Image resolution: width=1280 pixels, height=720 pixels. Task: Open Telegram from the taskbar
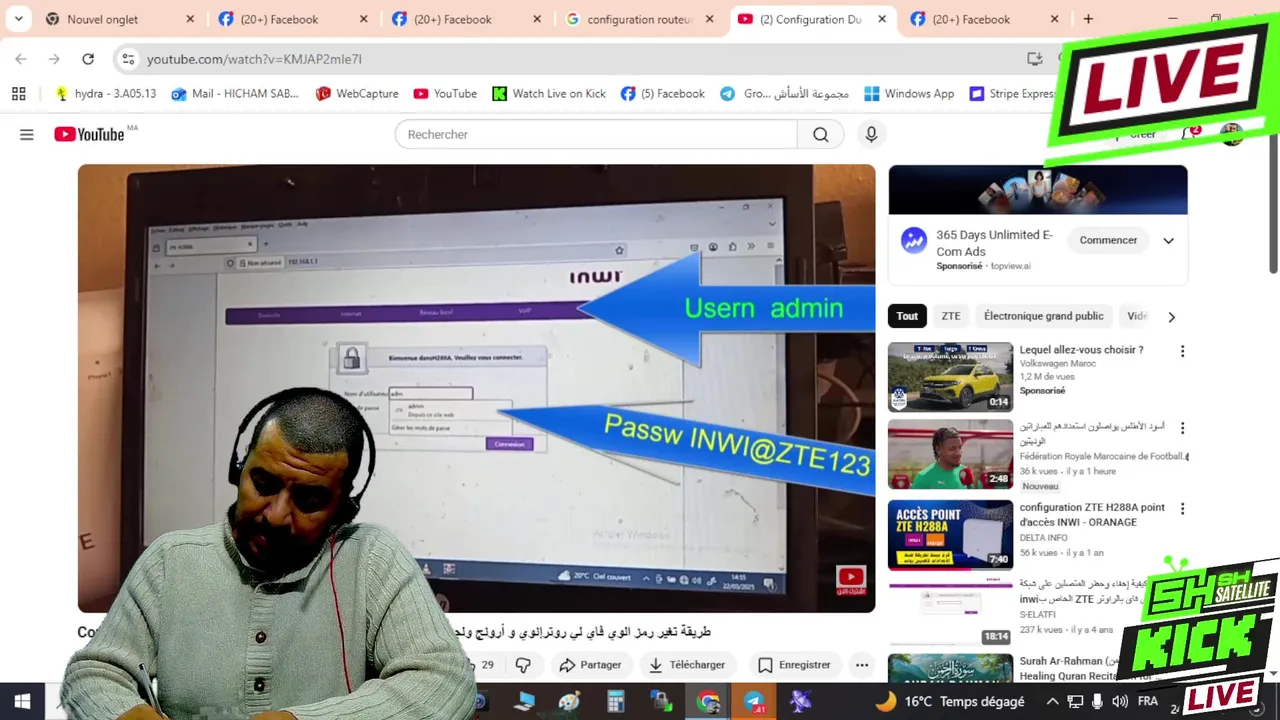(755, 701)
